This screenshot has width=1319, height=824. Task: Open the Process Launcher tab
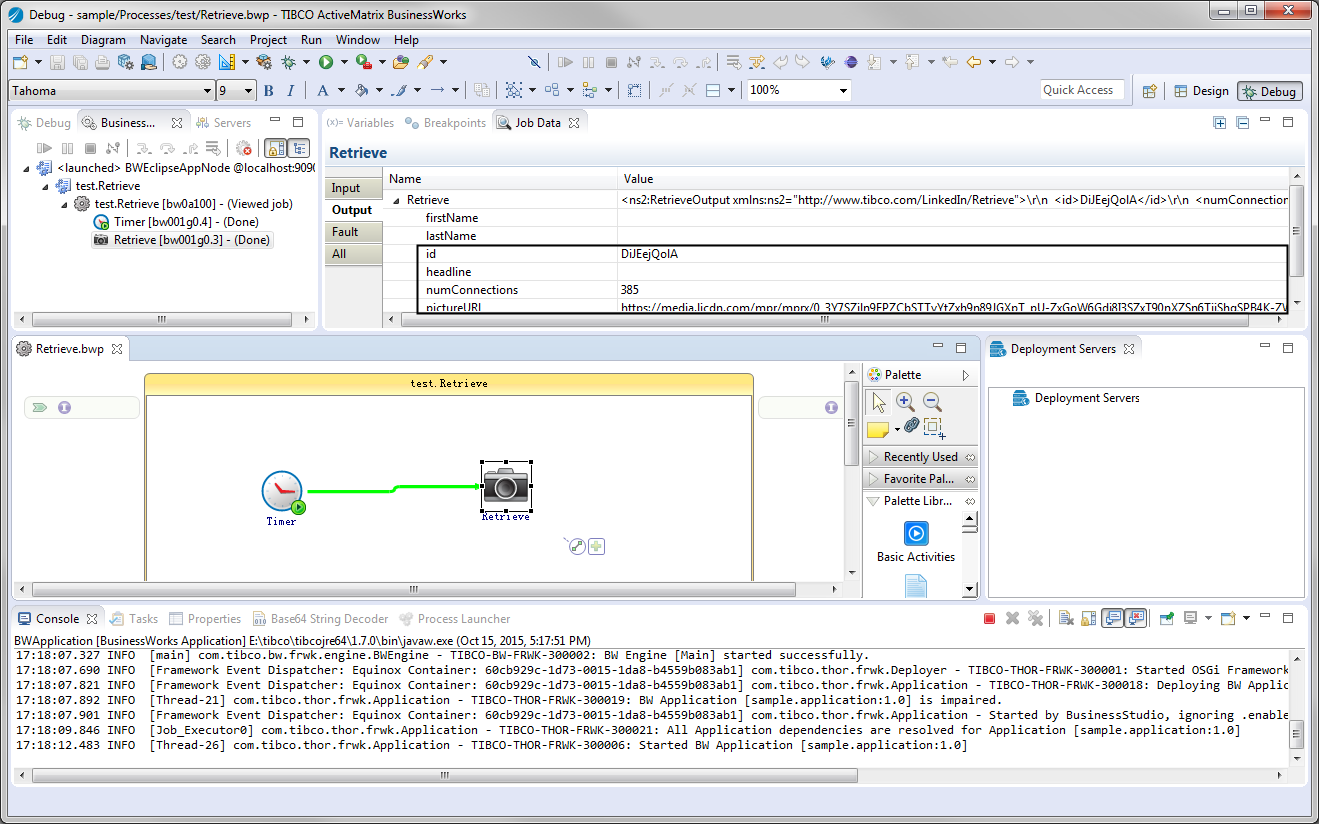(455, 619)
